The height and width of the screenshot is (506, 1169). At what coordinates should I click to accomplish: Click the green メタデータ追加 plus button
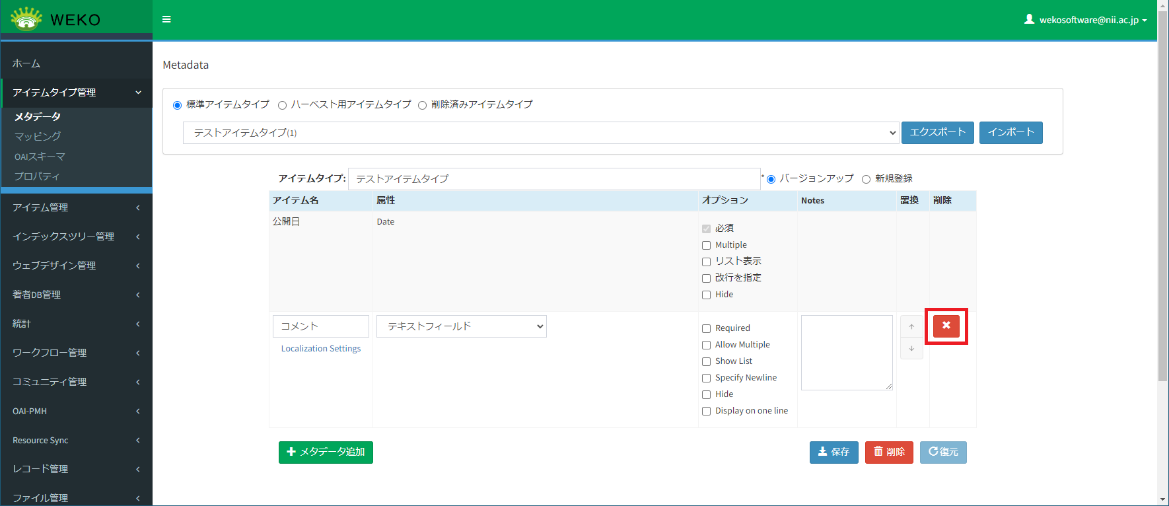[326, 452]
